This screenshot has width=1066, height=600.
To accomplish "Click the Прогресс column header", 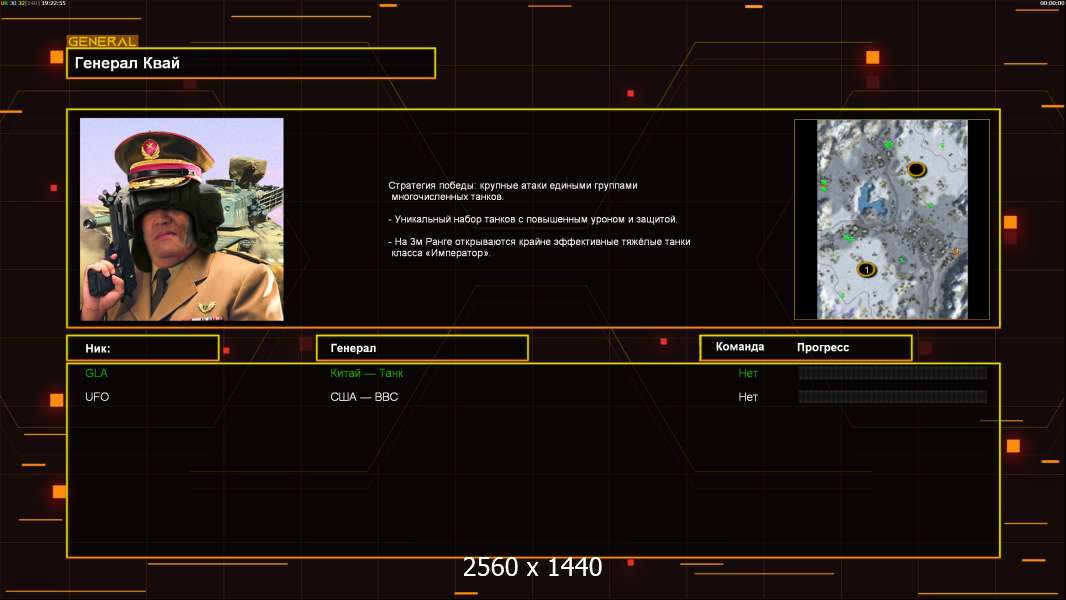I will [x=823, y=348].
